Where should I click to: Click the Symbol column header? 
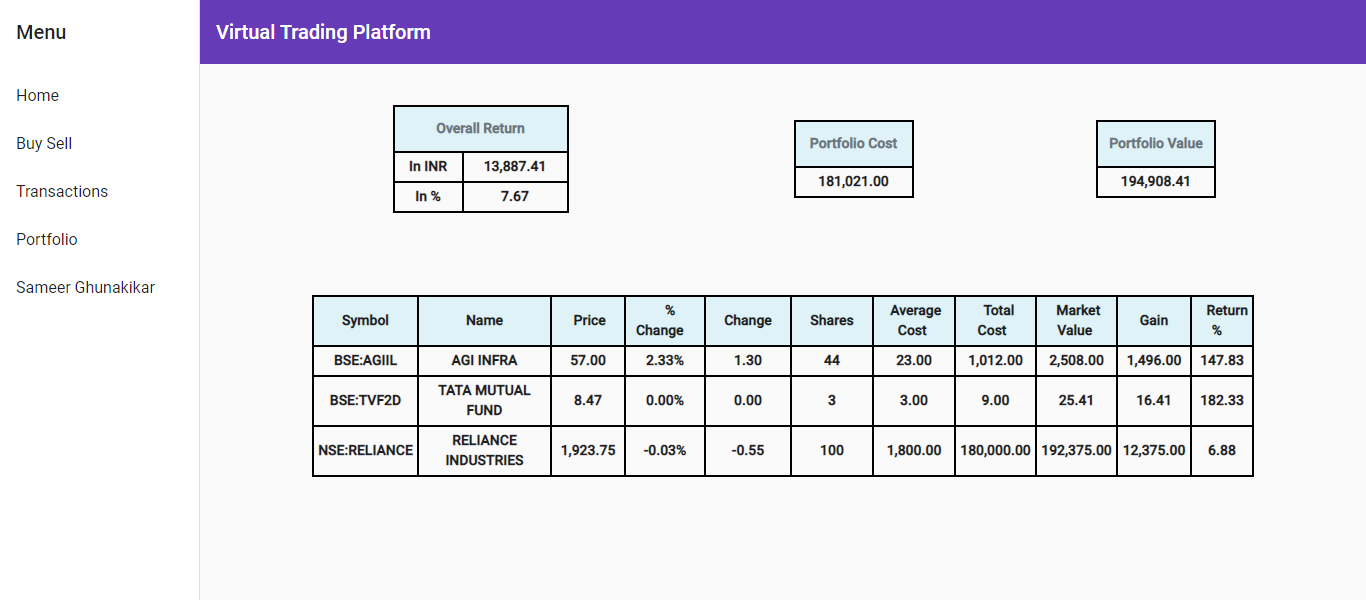(365, 320)
